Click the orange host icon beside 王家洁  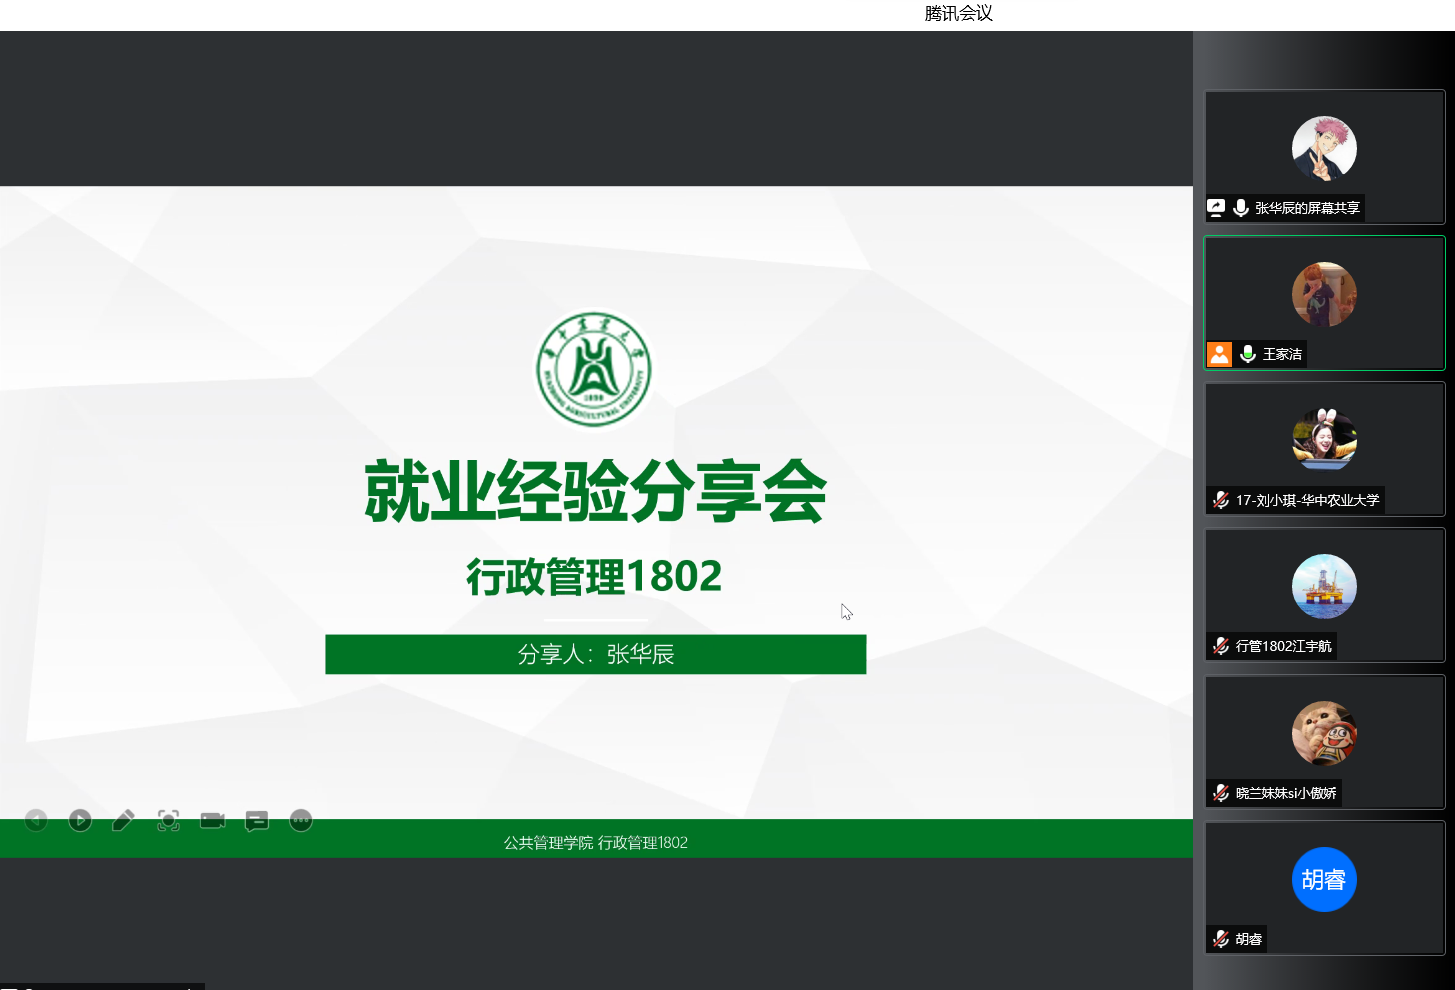click(x=1219, y=354)
